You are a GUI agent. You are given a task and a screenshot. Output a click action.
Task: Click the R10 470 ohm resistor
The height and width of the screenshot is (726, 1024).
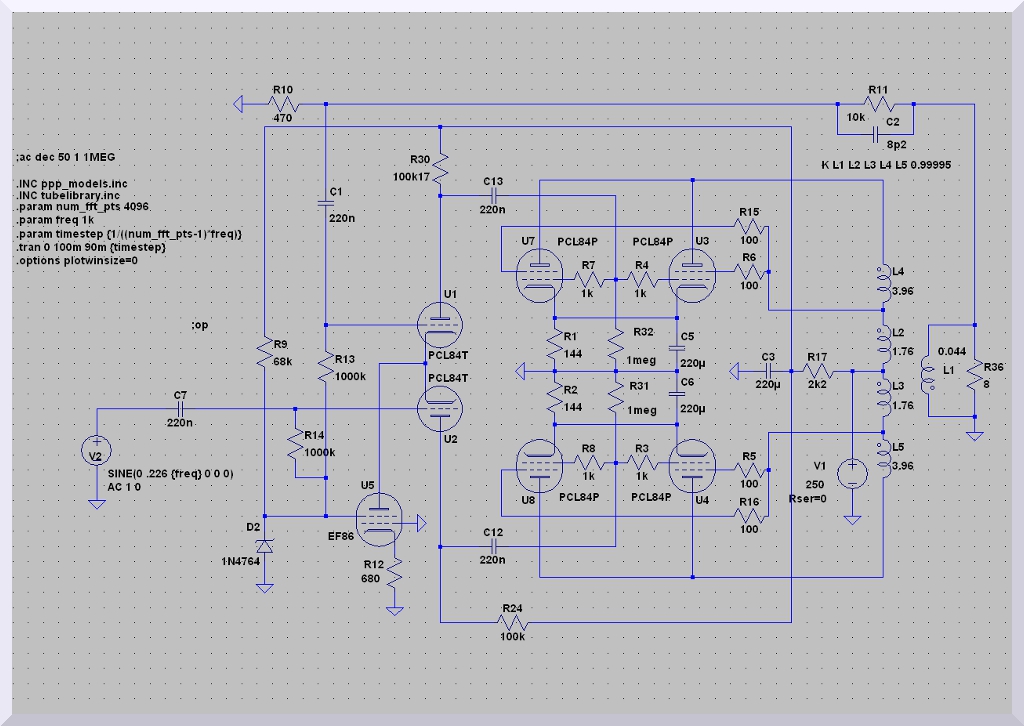(287, 103)
